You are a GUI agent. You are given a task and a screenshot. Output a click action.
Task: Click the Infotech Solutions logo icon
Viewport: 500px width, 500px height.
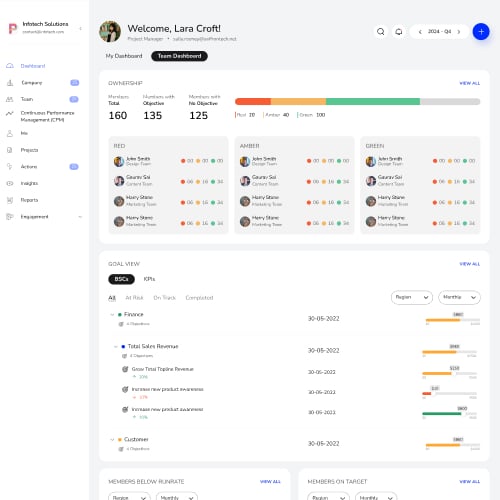click(x=12, y=28)
